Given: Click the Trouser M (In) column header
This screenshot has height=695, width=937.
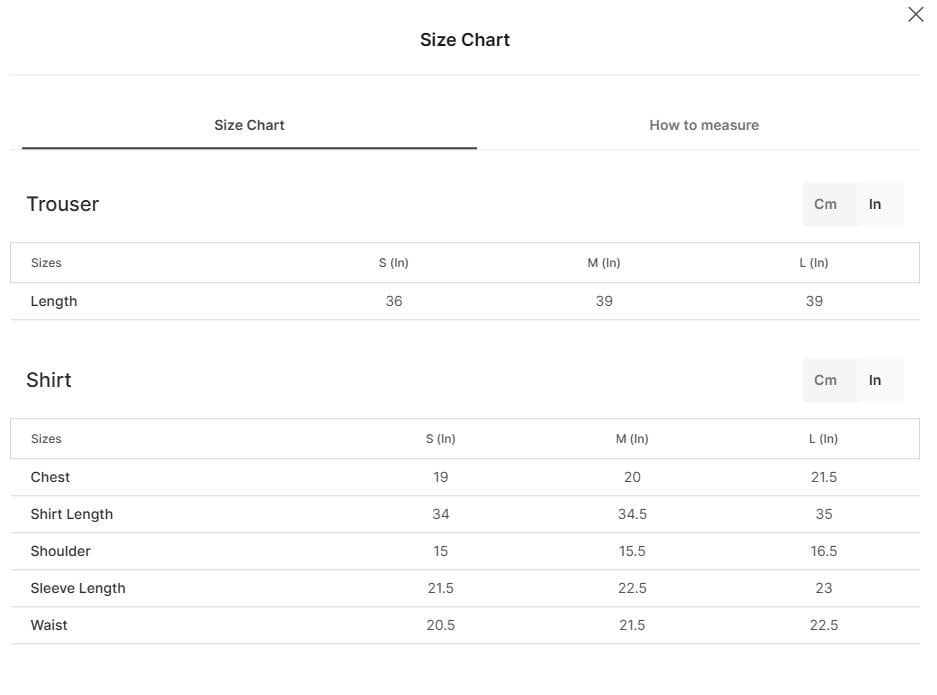Looking at the screenshot, I should coord(604,263).
